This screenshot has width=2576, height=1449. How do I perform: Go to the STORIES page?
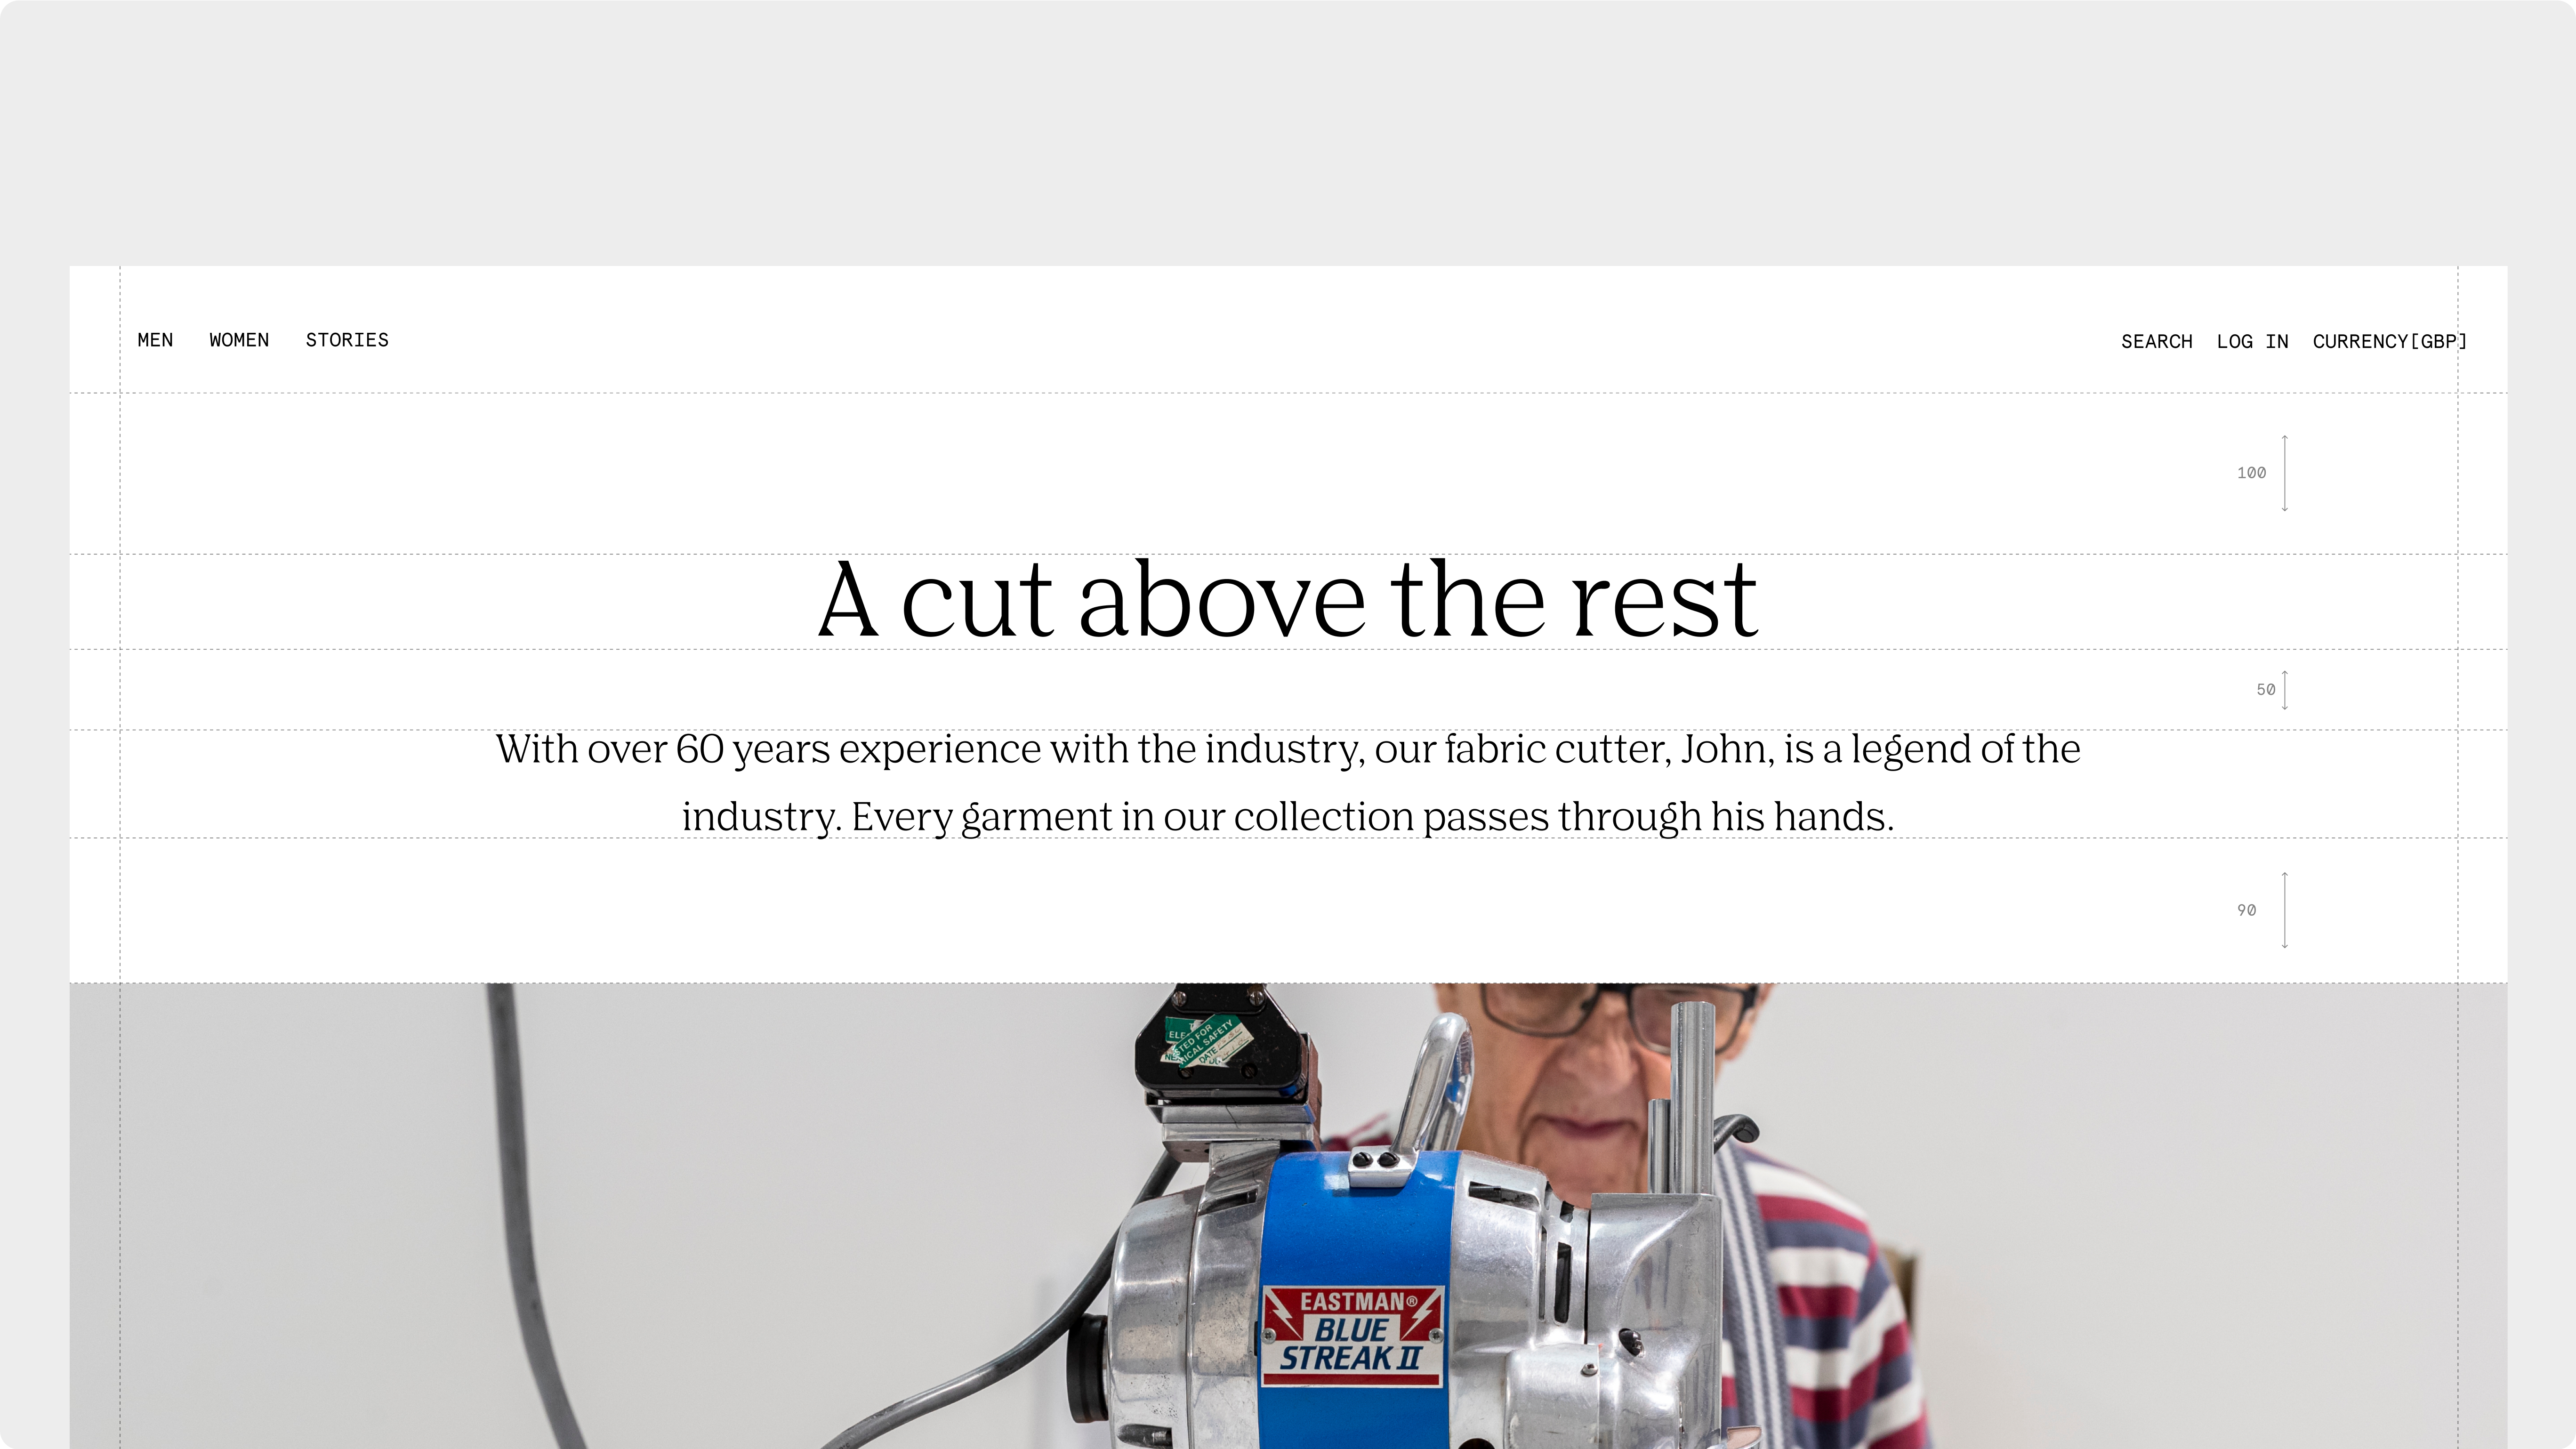347,340
